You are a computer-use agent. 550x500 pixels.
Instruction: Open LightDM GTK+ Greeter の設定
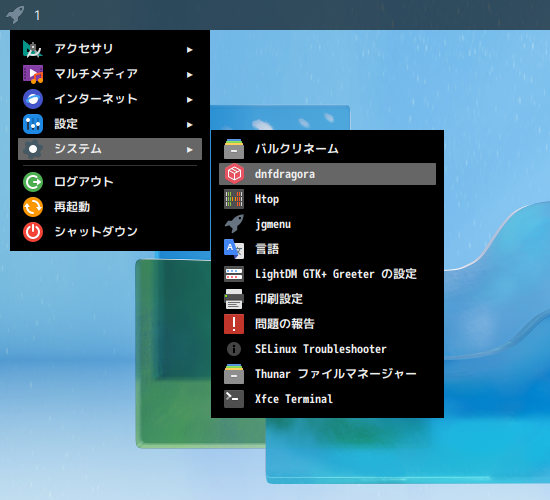click(327, 274)
